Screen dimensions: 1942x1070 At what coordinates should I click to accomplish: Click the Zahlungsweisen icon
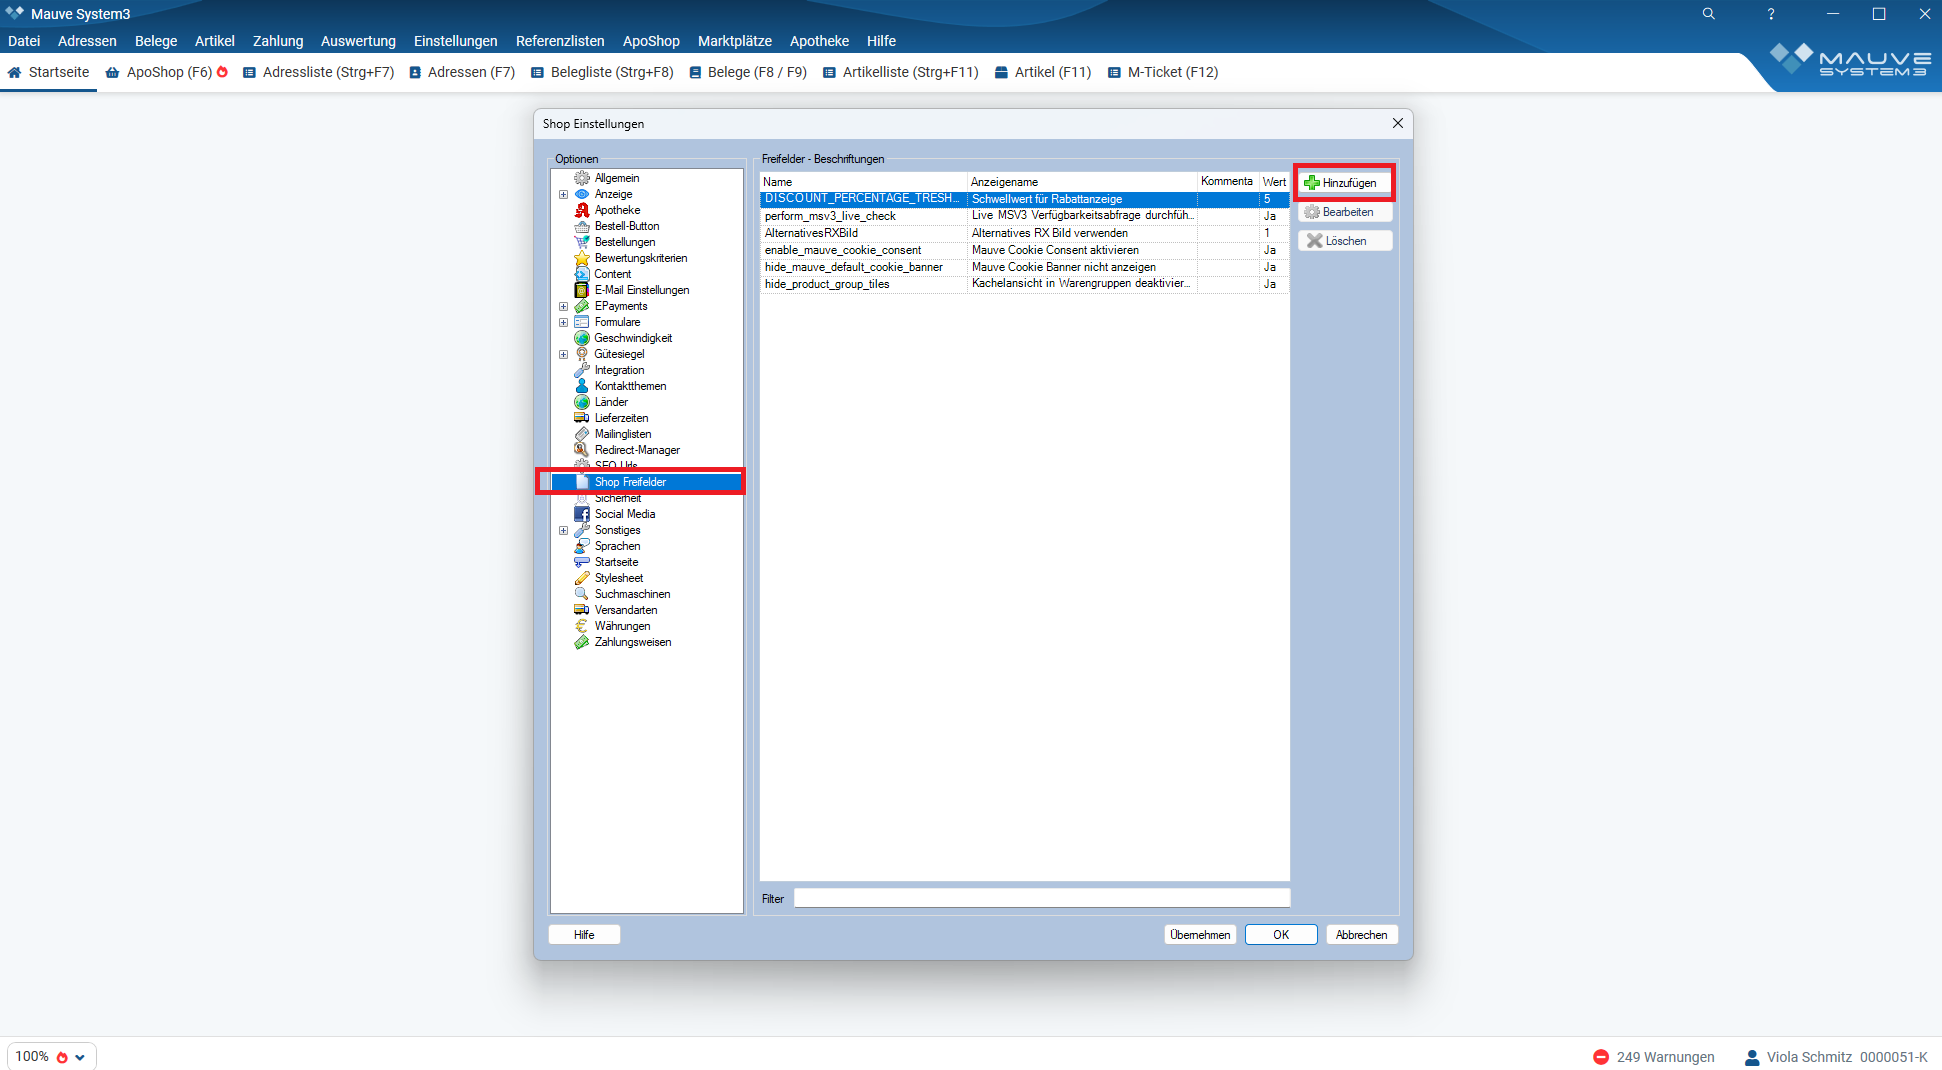pyautogui.click(x=582, y=642)
